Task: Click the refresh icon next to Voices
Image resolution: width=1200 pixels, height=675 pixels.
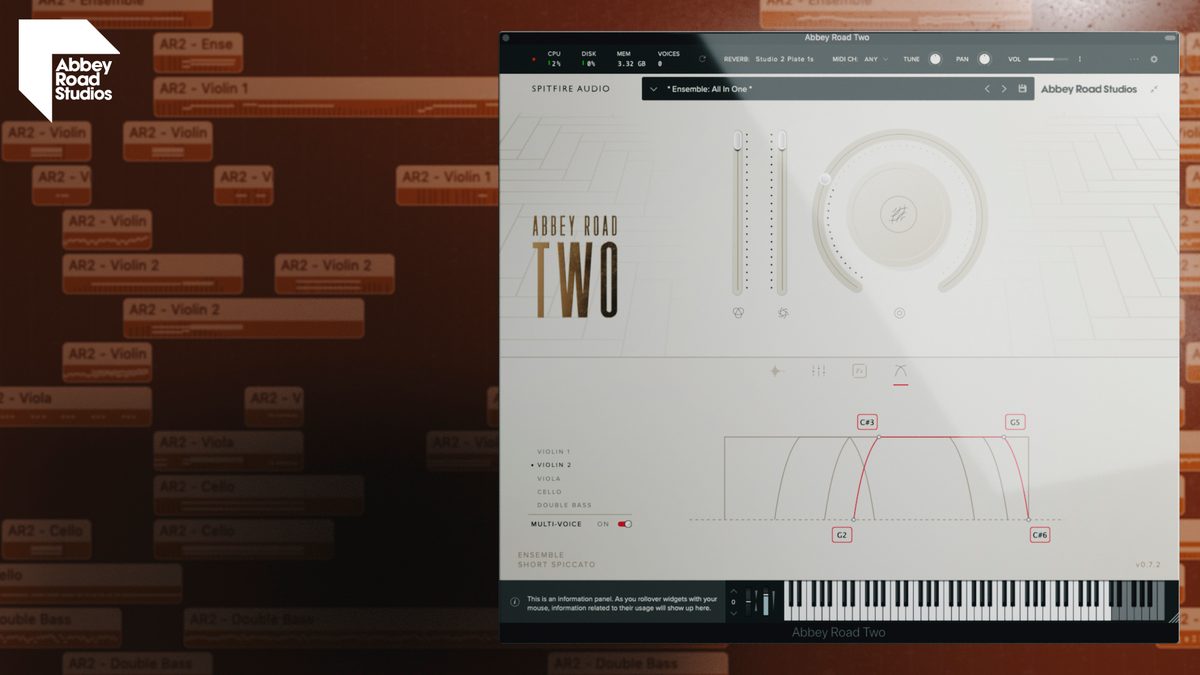Action: 702,59
